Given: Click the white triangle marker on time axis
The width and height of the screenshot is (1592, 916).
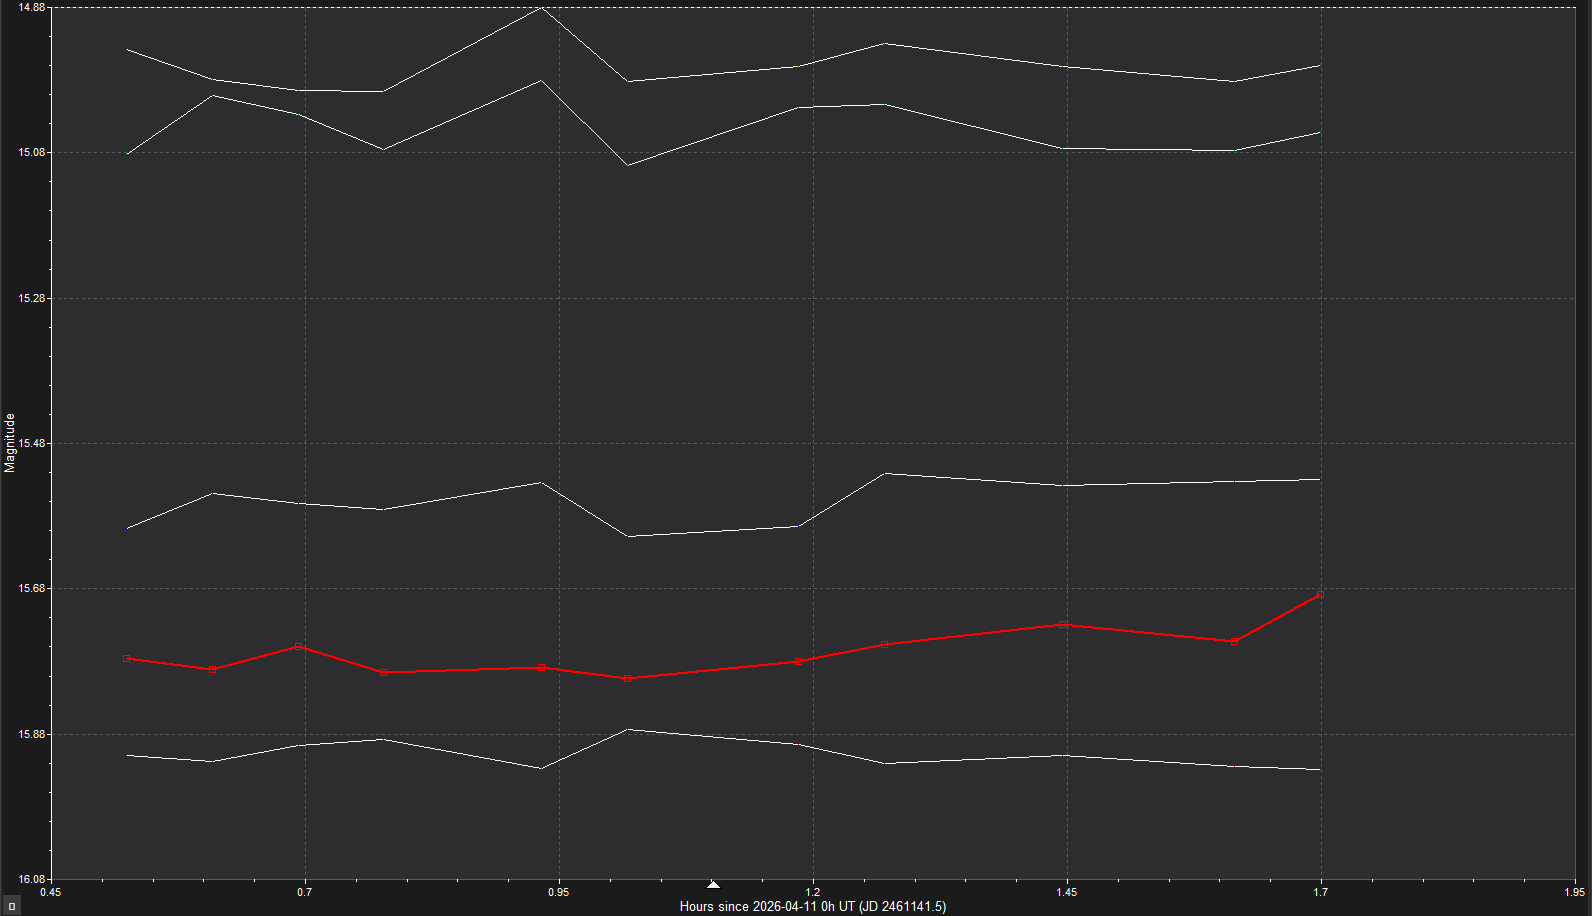Looking at the screenshot, I should click(713, 884).
